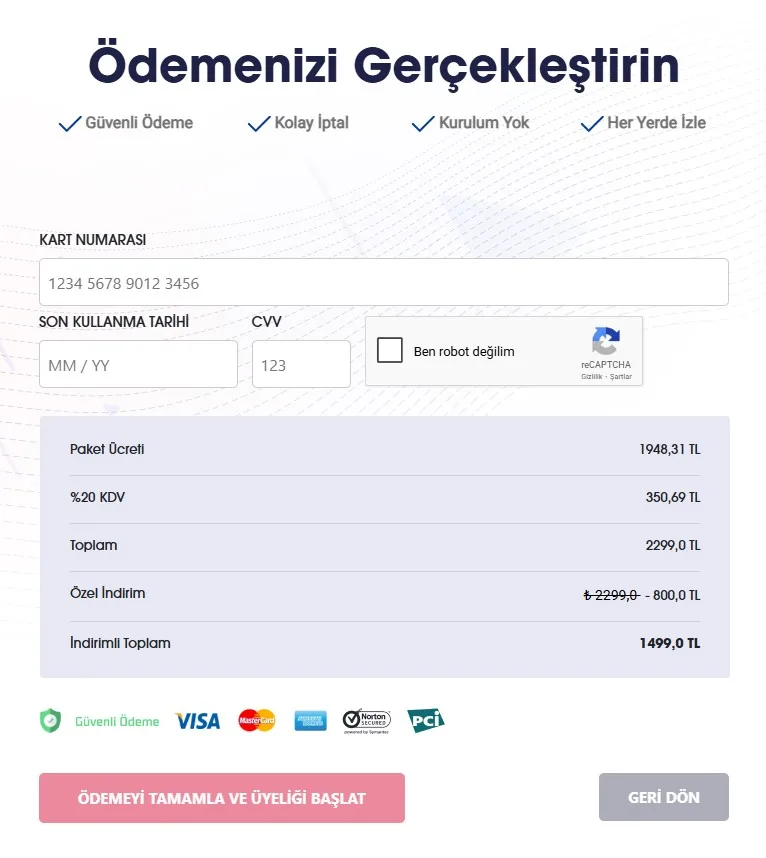Check the "Ben robot değilim" checkbox

point(390,350)
